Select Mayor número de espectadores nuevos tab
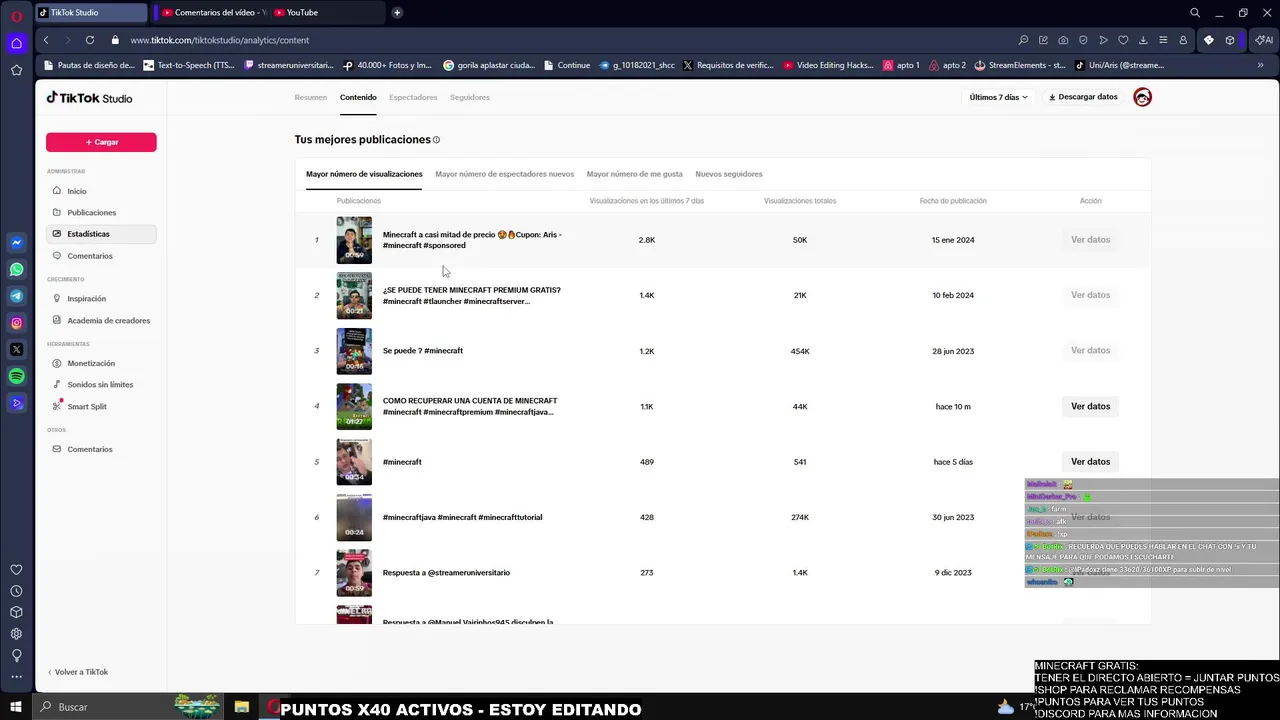1280x720 pixels. [x=505, y=174]
